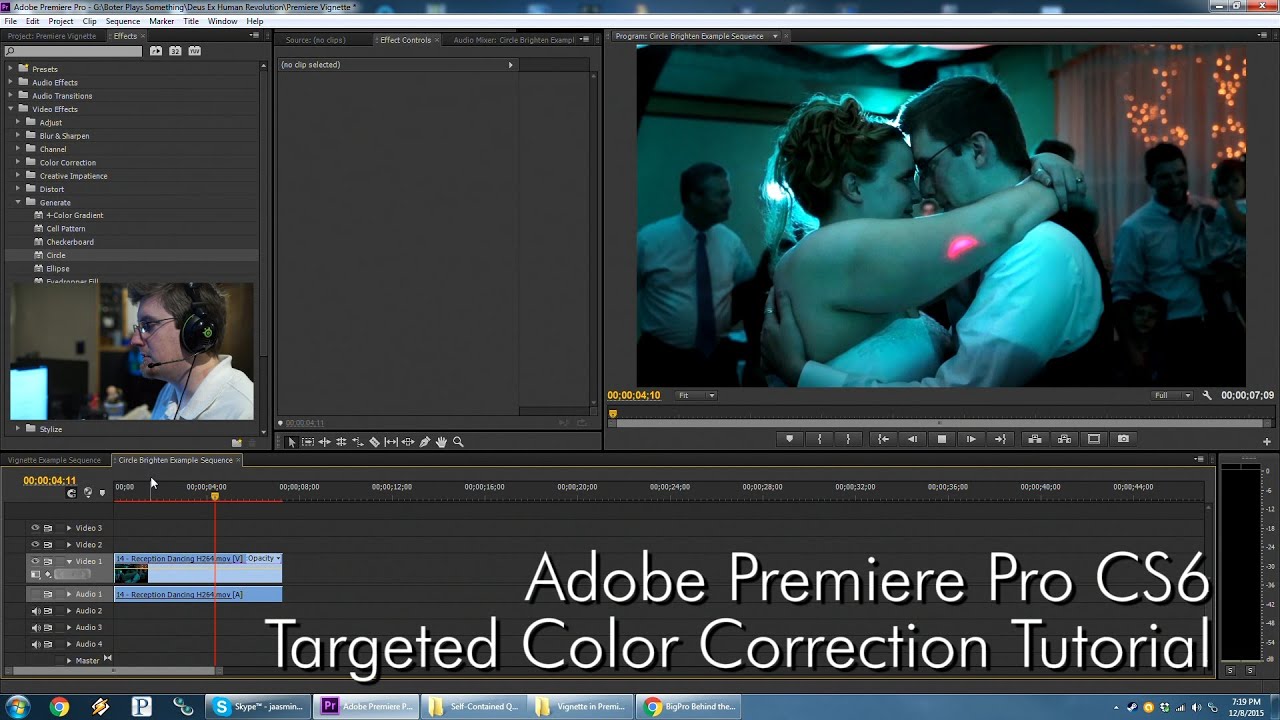1280x720 pixels.
Task: Select the Rolling Edit tool
Action: [x=341, y=442]
